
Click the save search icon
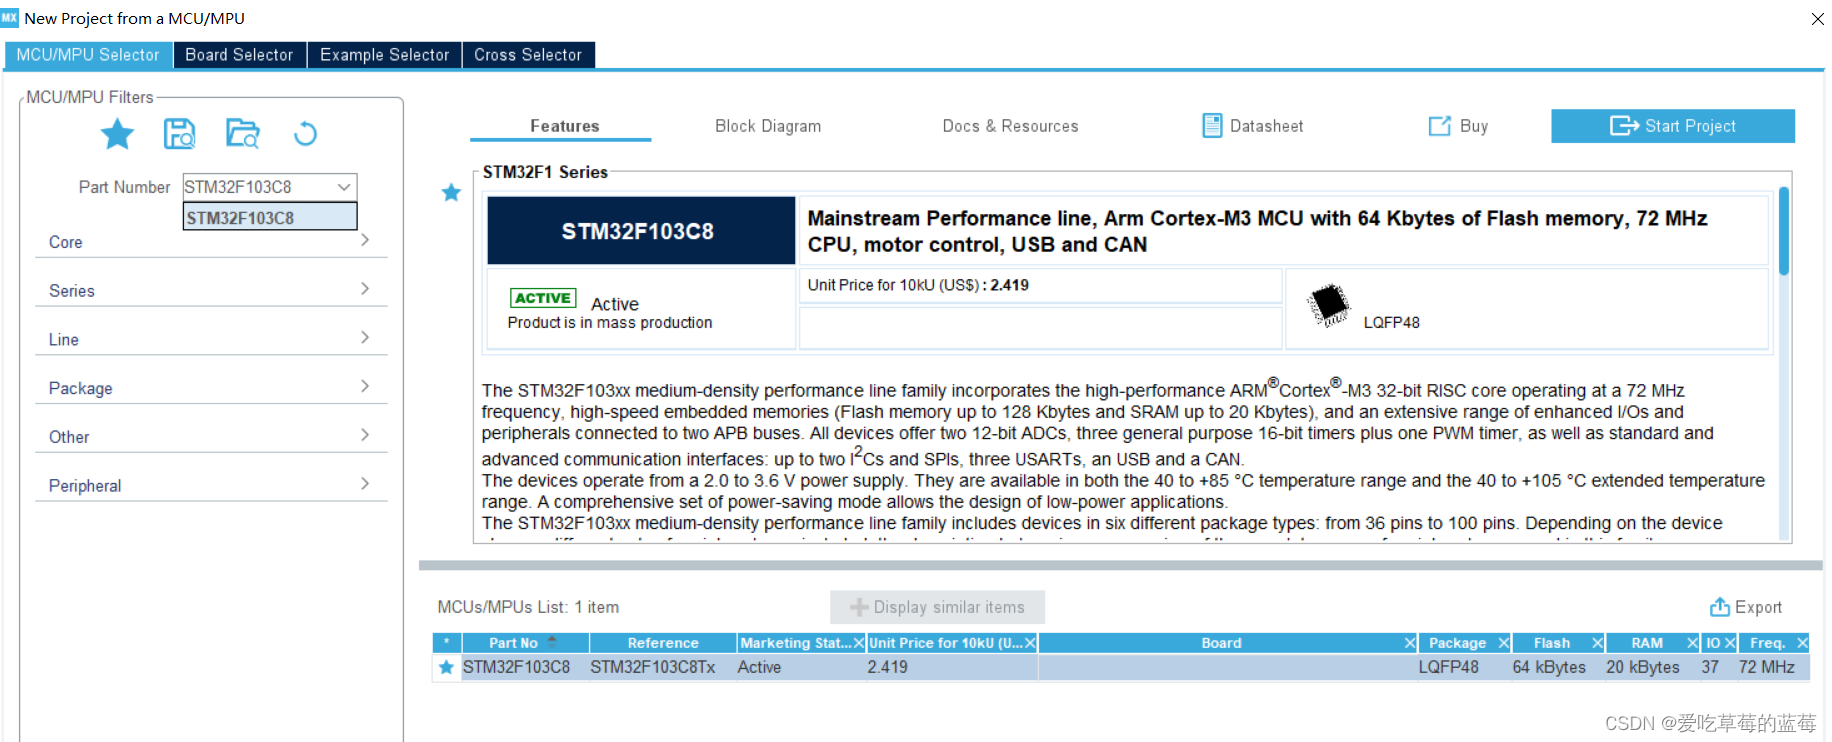point(180,133)
